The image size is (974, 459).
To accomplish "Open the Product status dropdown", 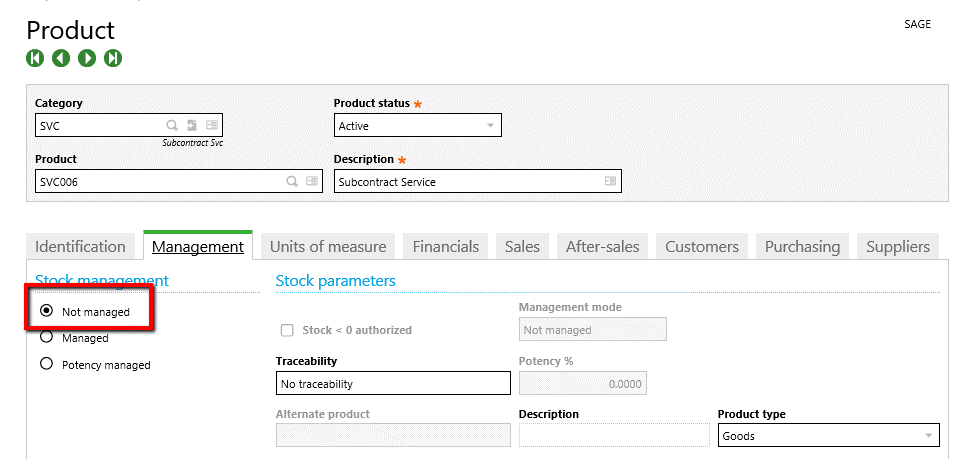I will 490,126.
